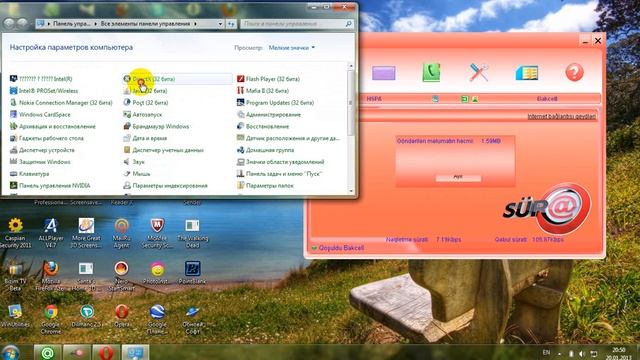The width and height of the screenshot is (640, 360).
Task: Open Диспетчер учетных данных
Action: coord(163,150)
